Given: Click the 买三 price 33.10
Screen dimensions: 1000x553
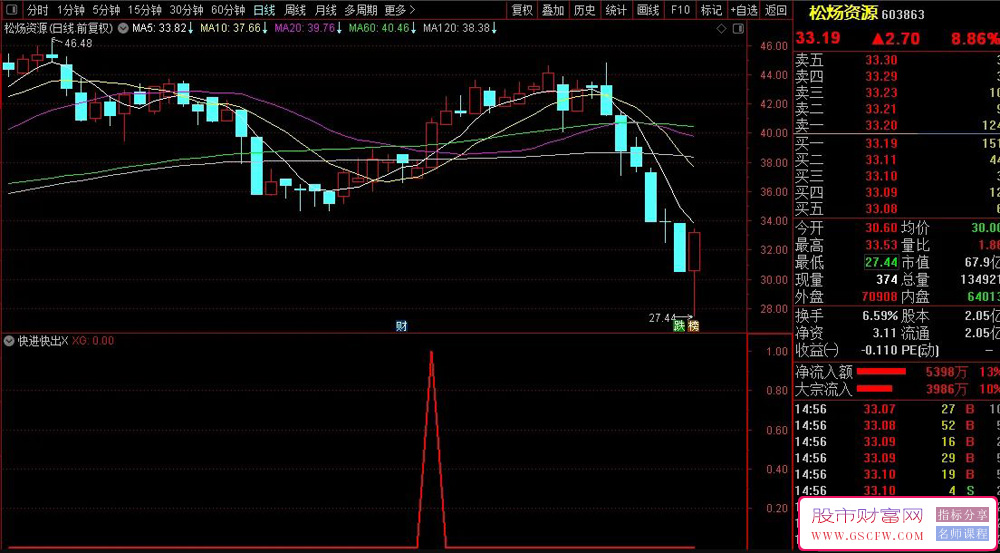Looking at the screenshot, I should [x=881, y=177].
